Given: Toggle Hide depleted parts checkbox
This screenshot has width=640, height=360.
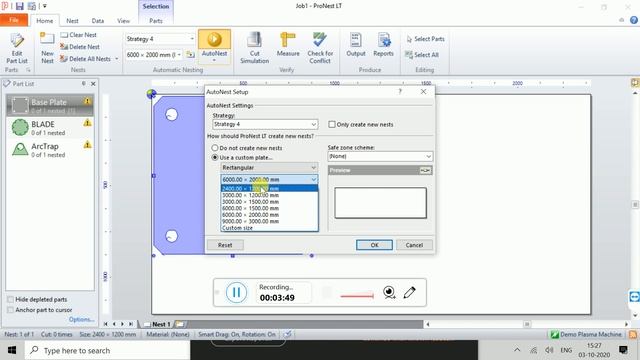Looking at the screenshot, I should pos(11,299).
